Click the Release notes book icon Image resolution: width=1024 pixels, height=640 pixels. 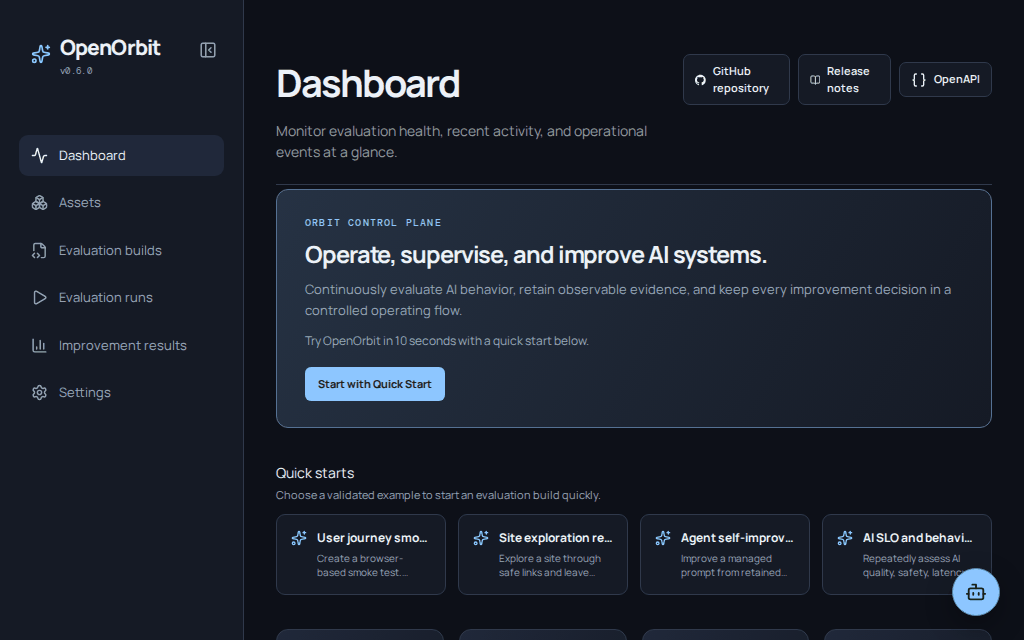(x=815, y=80)
